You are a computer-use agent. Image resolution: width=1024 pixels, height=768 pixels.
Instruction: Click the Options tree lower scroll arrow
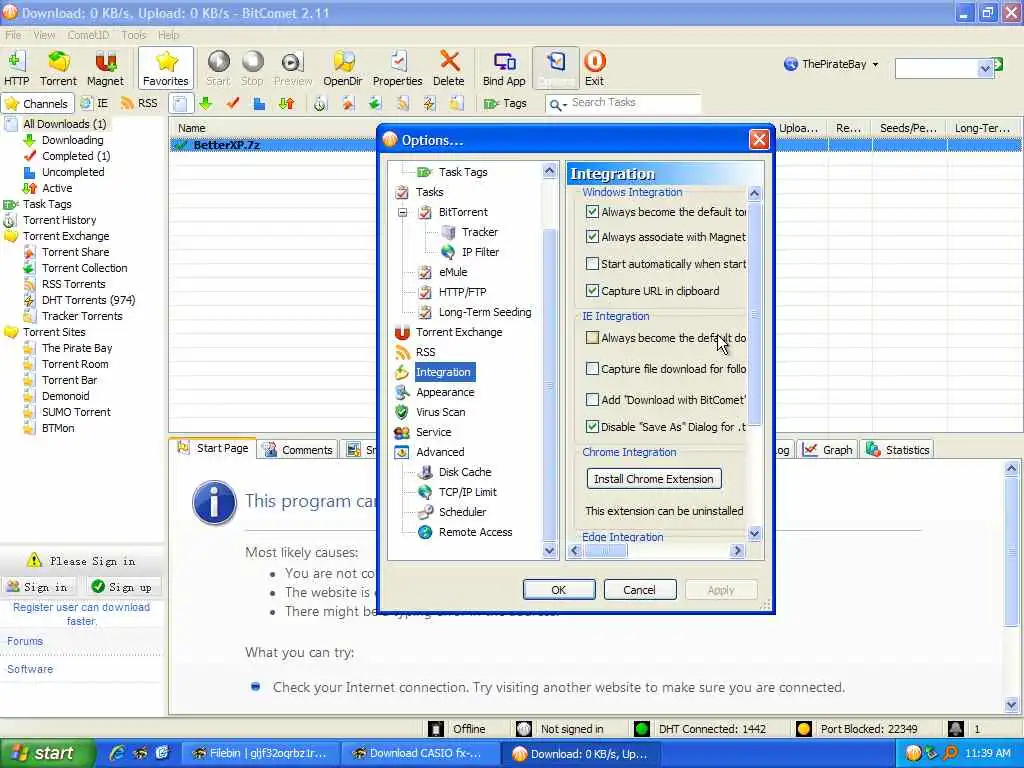coord(549,551)
